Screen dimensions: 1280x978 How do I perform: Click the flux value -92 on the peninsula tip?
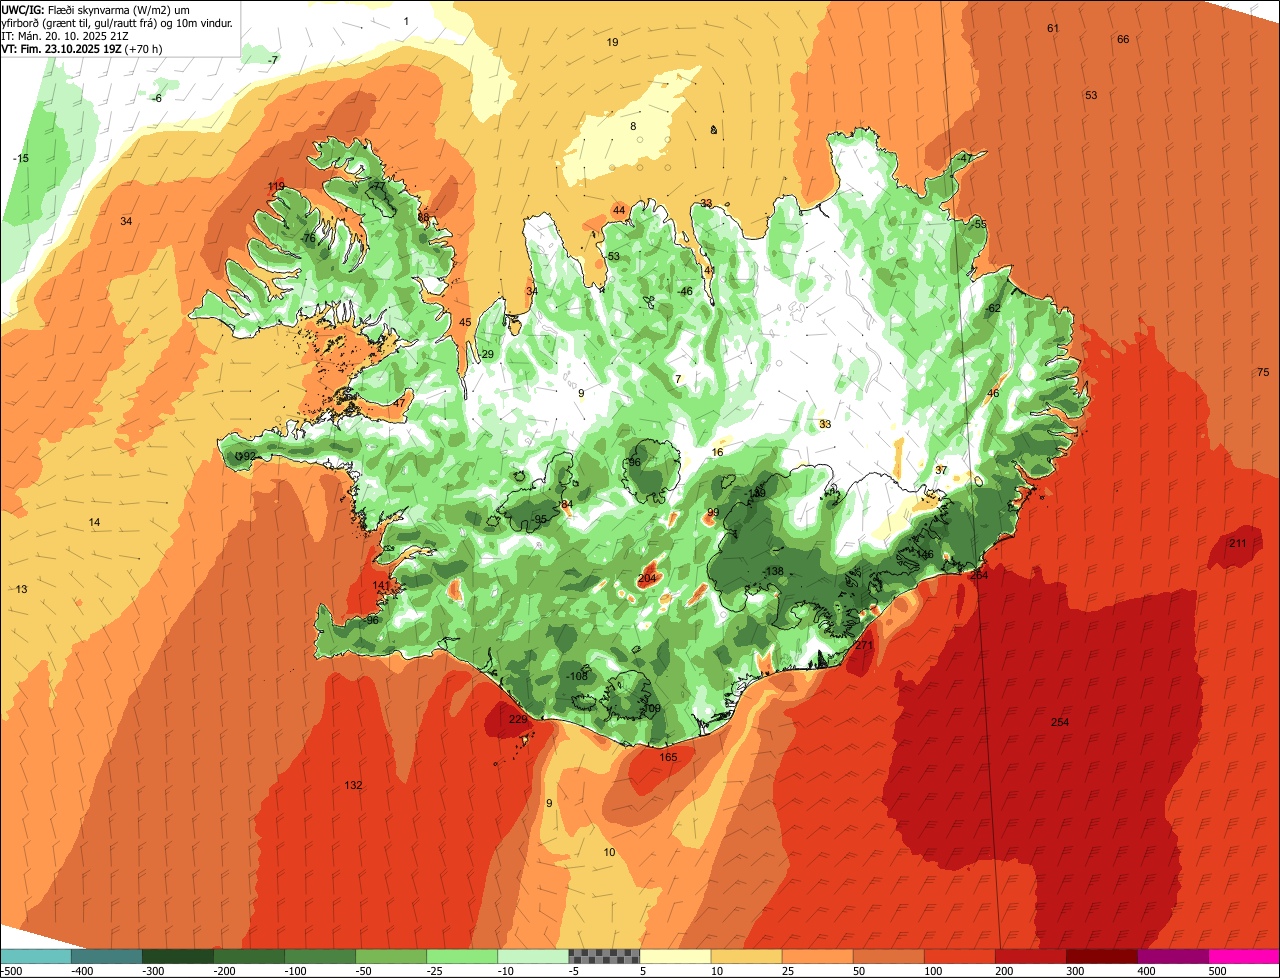245,456
